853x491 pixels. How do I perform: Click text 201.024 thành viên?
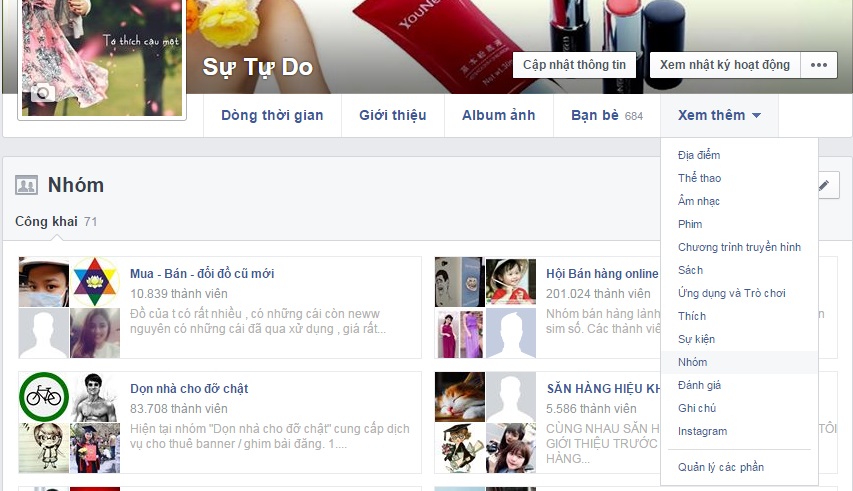tap(598, 294)
